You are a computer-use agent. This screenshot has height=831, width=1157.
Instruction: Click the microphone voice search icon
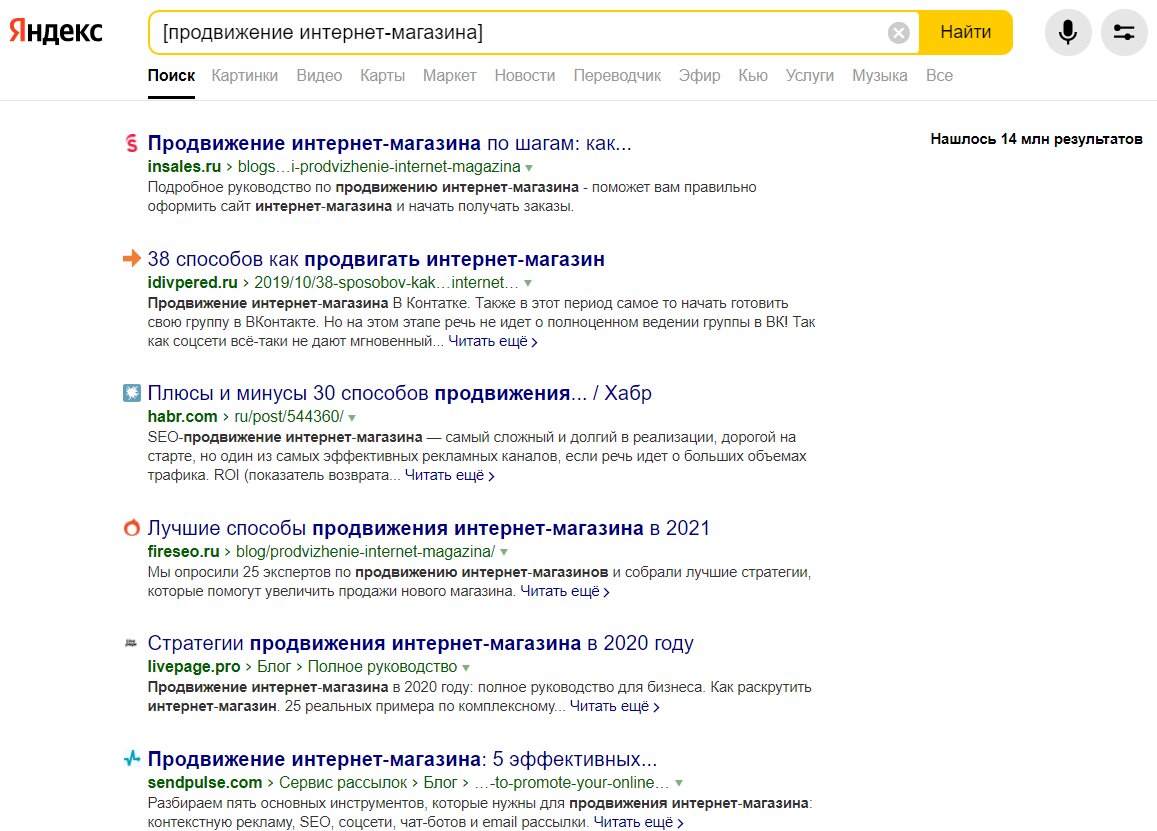[1068, 32]
